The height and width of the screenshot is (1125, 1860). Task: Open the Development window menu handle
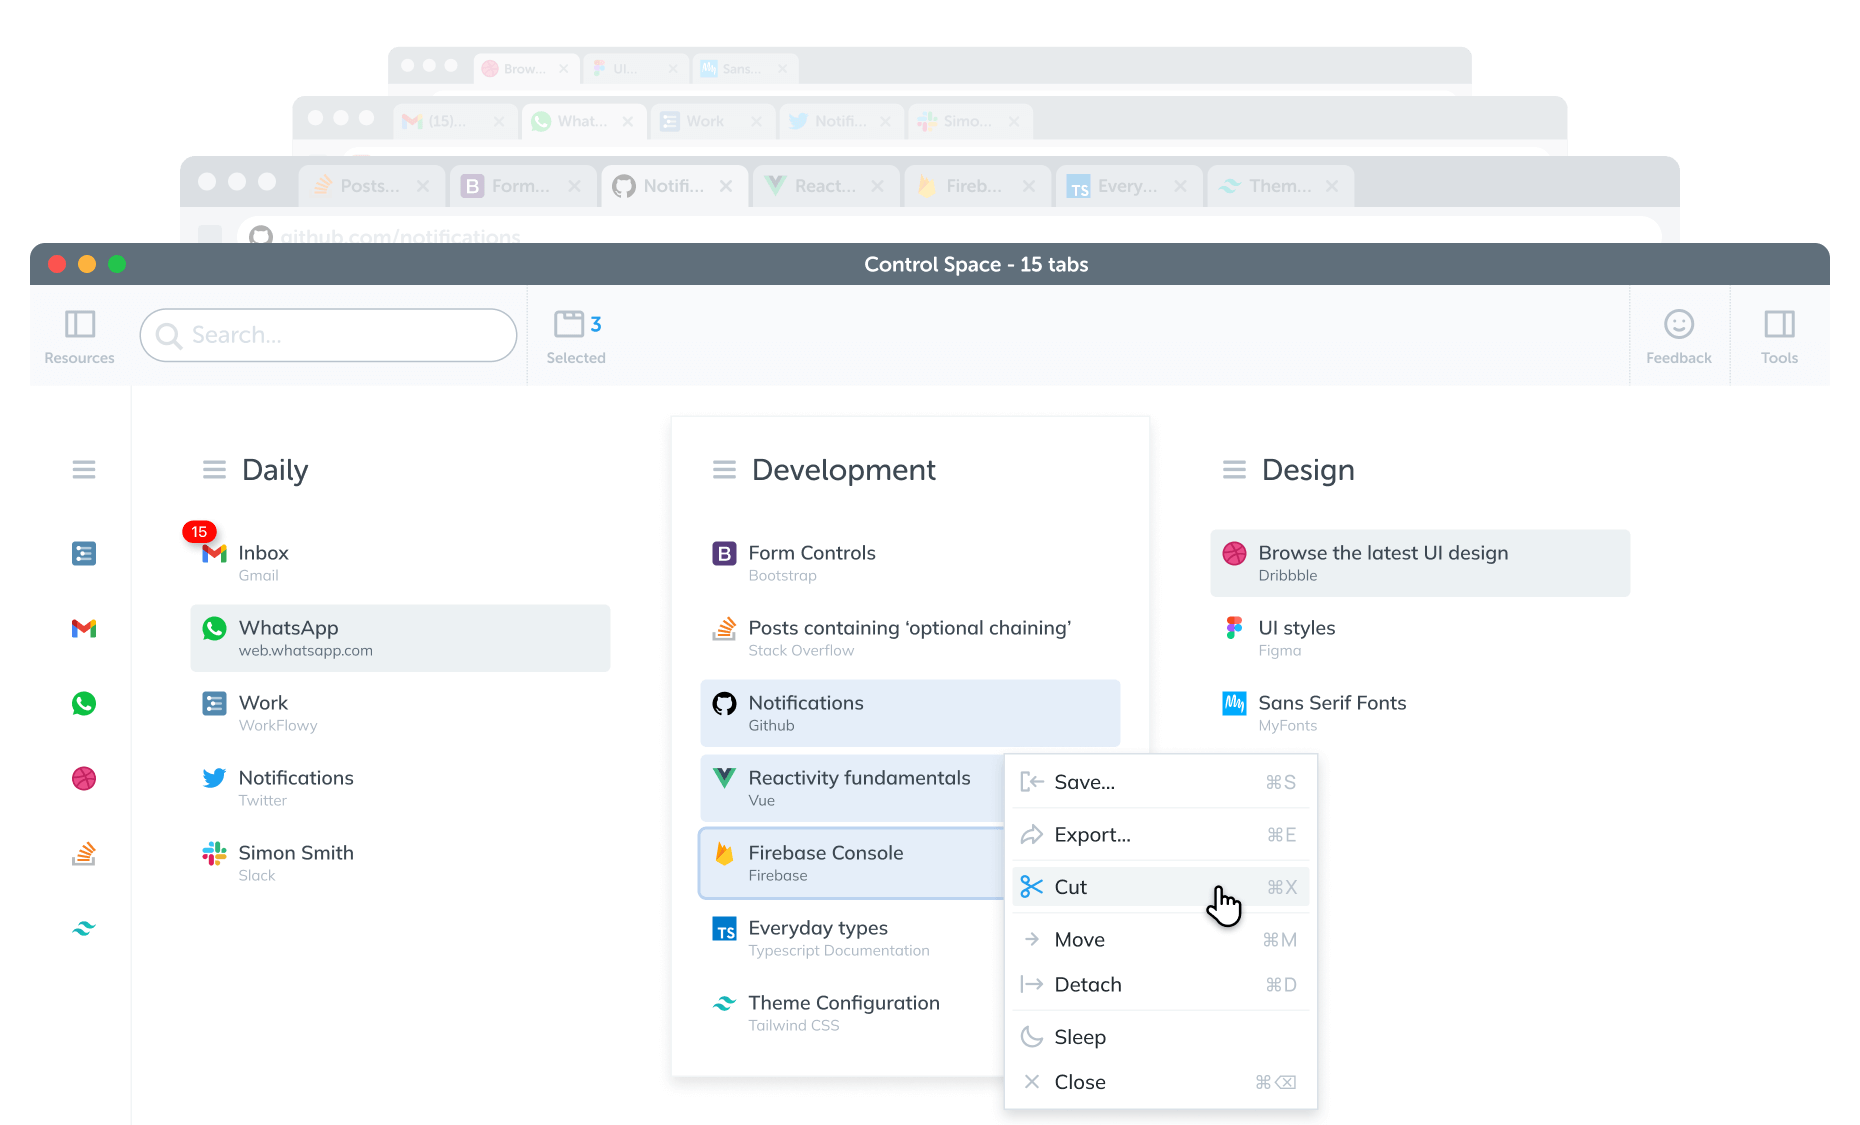tap(724, 469)
